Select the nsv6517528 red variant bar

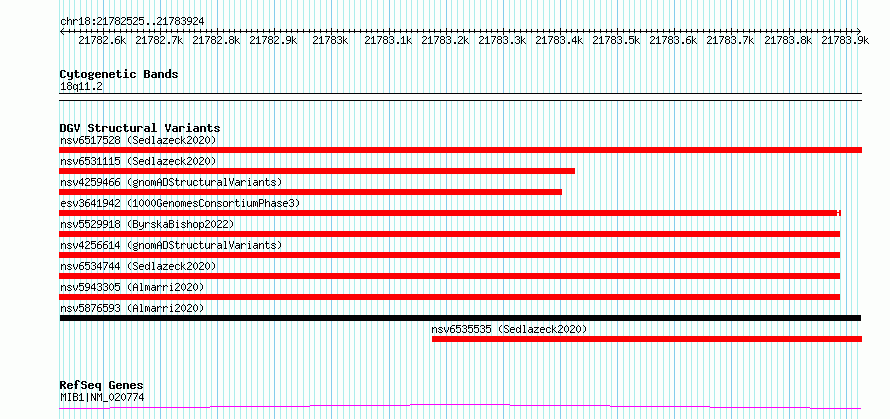pyautogui.click(x=461, y=150)
